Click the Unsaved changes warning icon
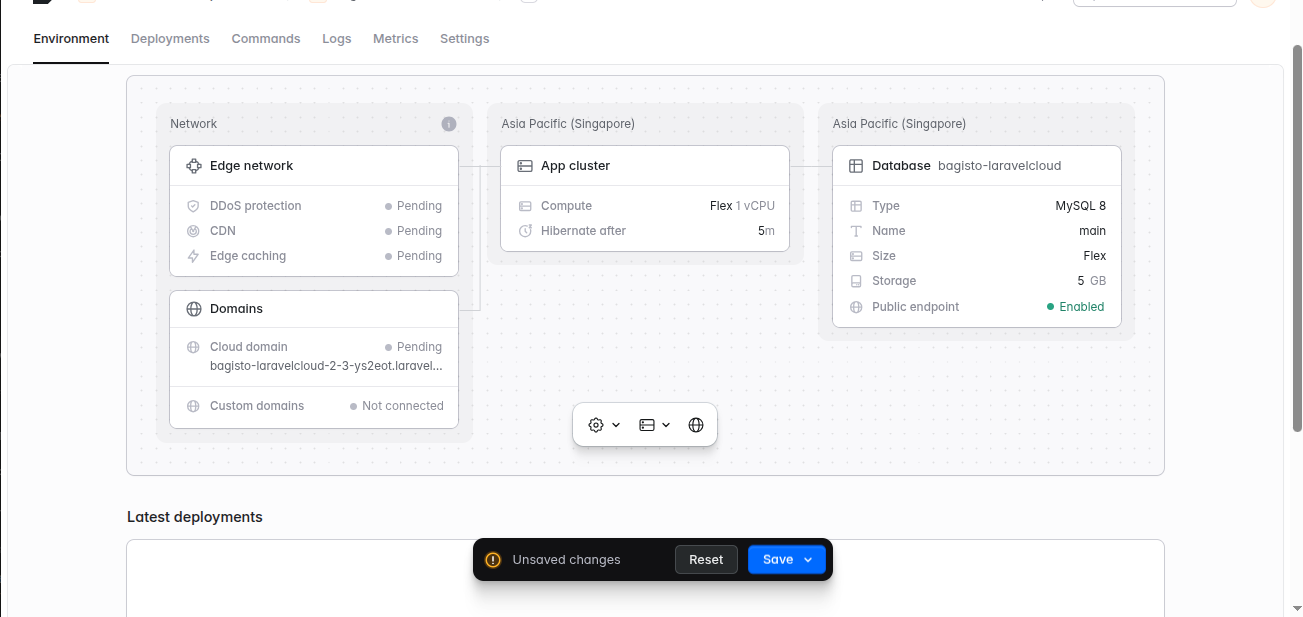Screen dimensions: 1303x617 [x=492, y=560]
